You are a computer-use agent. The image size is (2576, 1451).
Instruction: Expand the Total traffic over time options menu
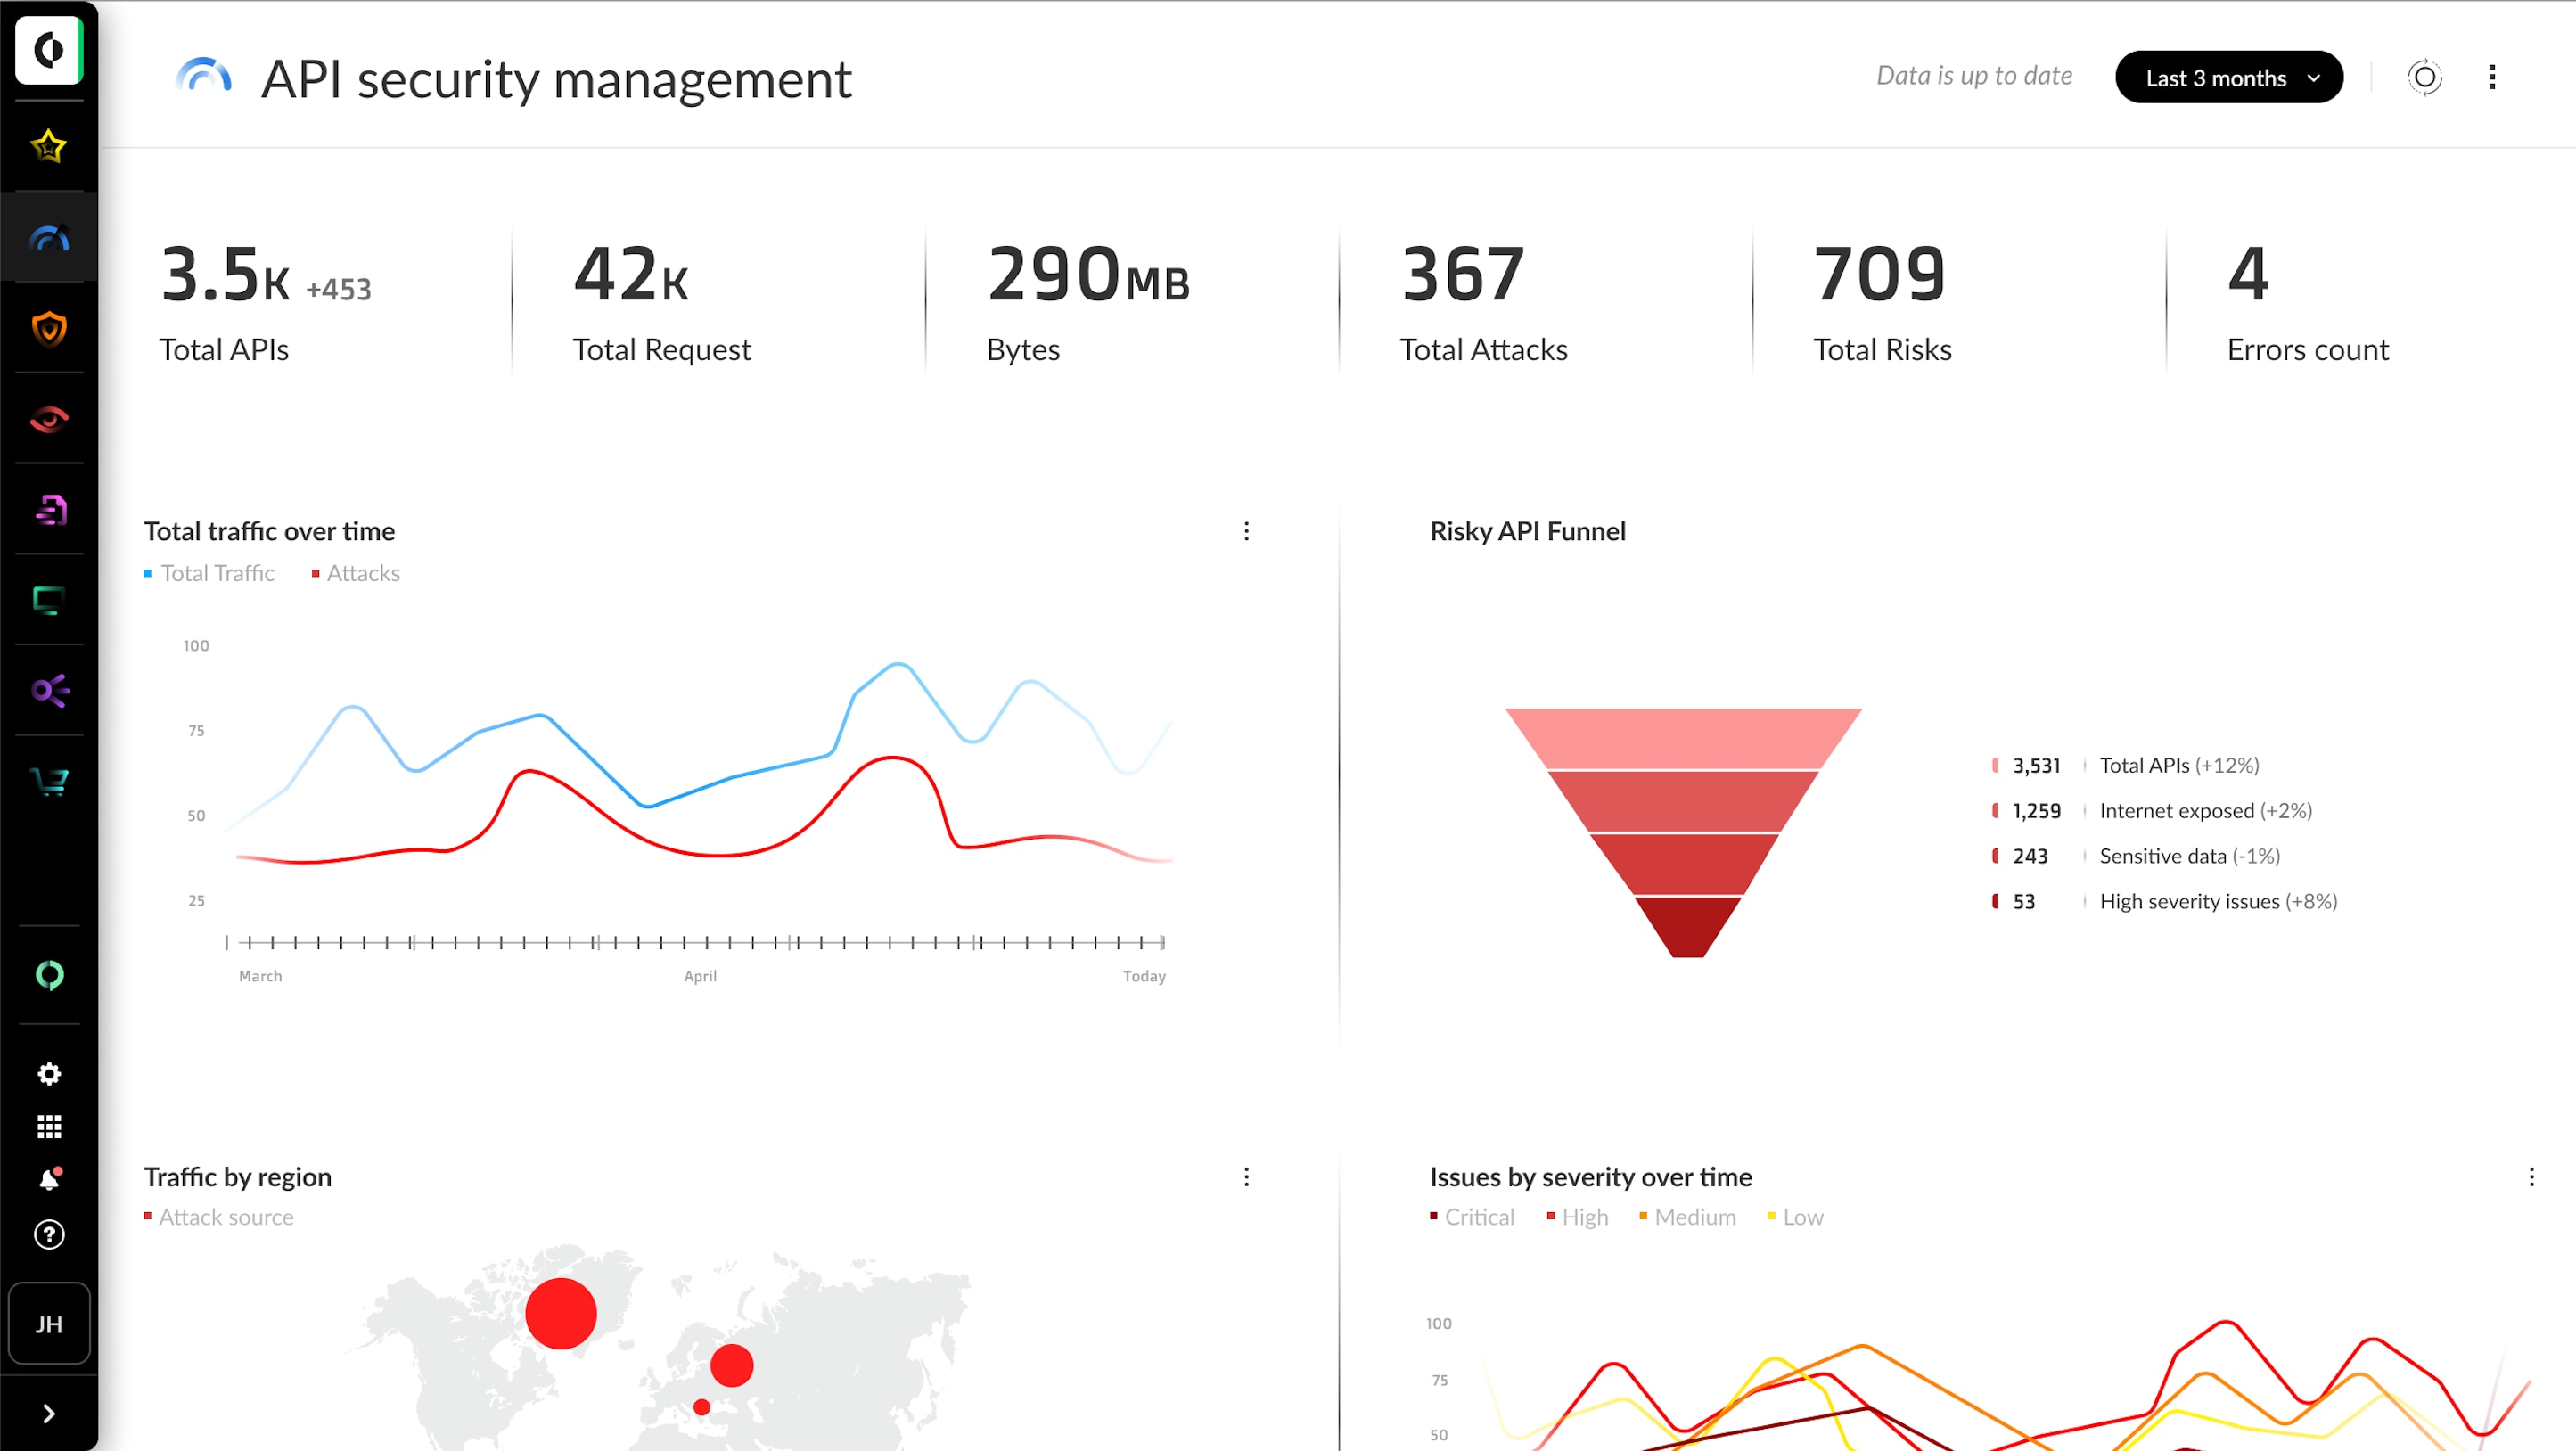coord(1245,531)
